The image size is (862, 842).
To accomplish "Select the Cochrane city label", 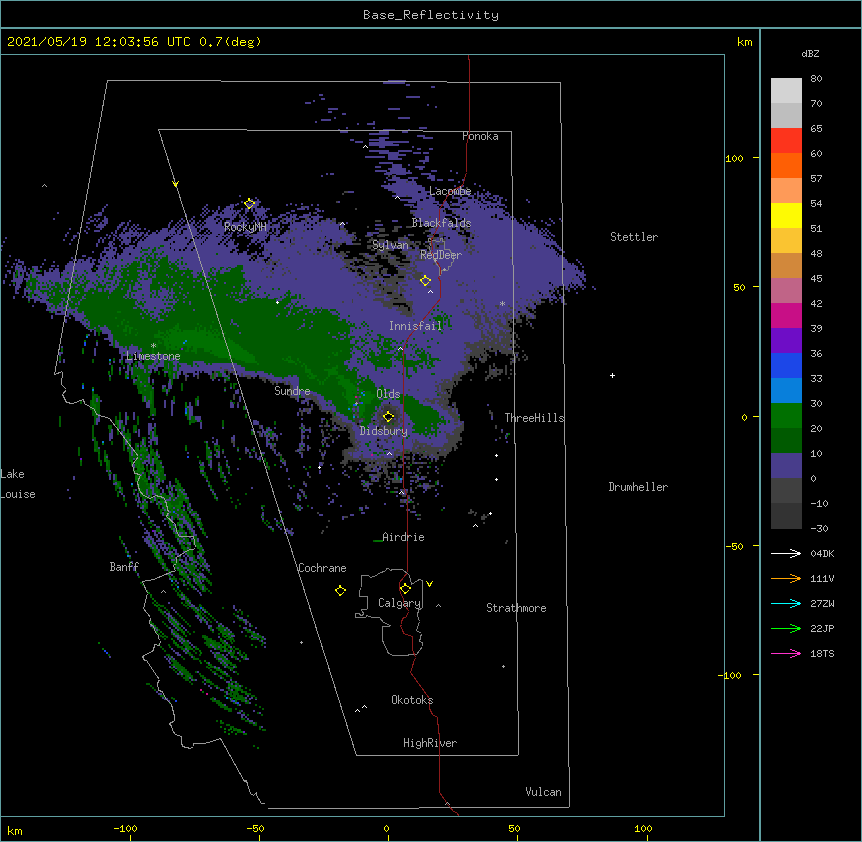I will click(x=322, y=568).
